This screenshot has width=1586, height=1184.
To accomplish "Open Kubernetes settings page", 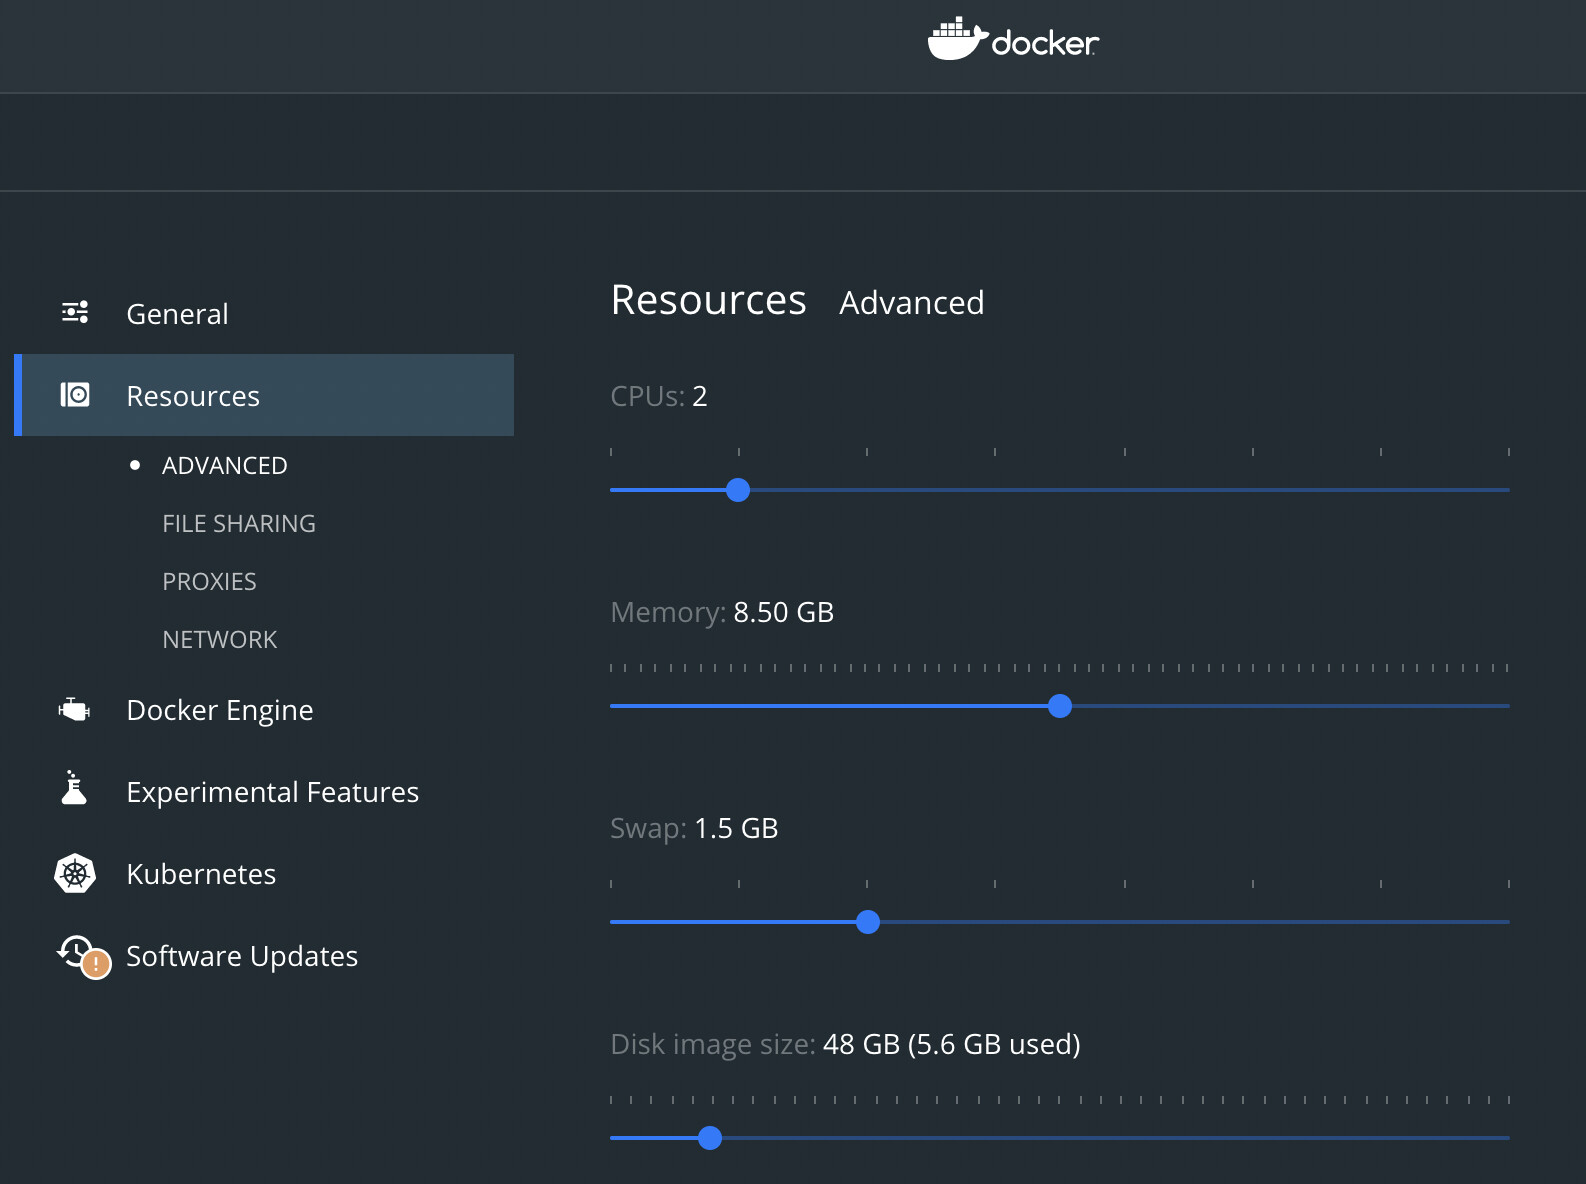I will pyautogui.click(x=201, y=874).
